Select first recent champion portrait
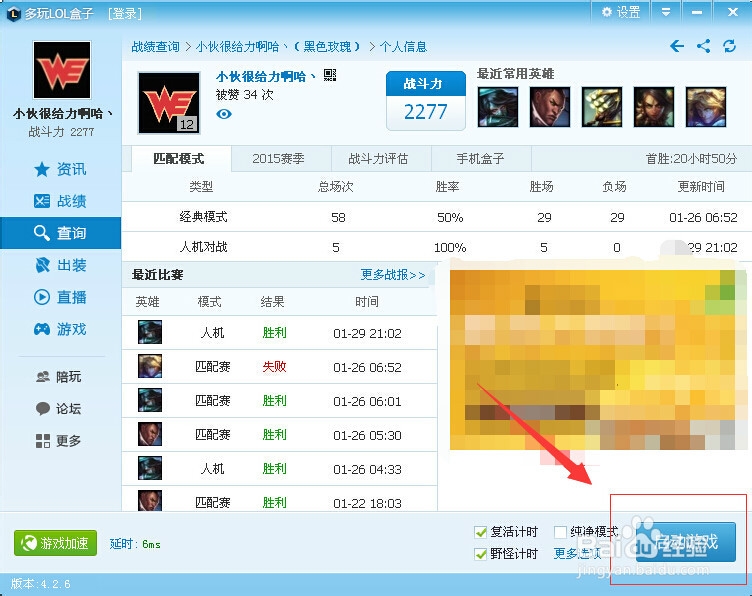This screenshot has width=752, height=596. (498, 107)
